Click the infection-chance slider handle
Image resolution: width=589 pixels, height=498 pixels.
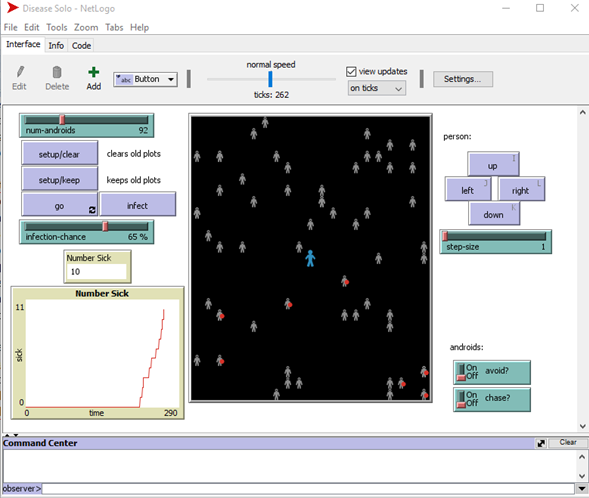(x=106, y=226)
